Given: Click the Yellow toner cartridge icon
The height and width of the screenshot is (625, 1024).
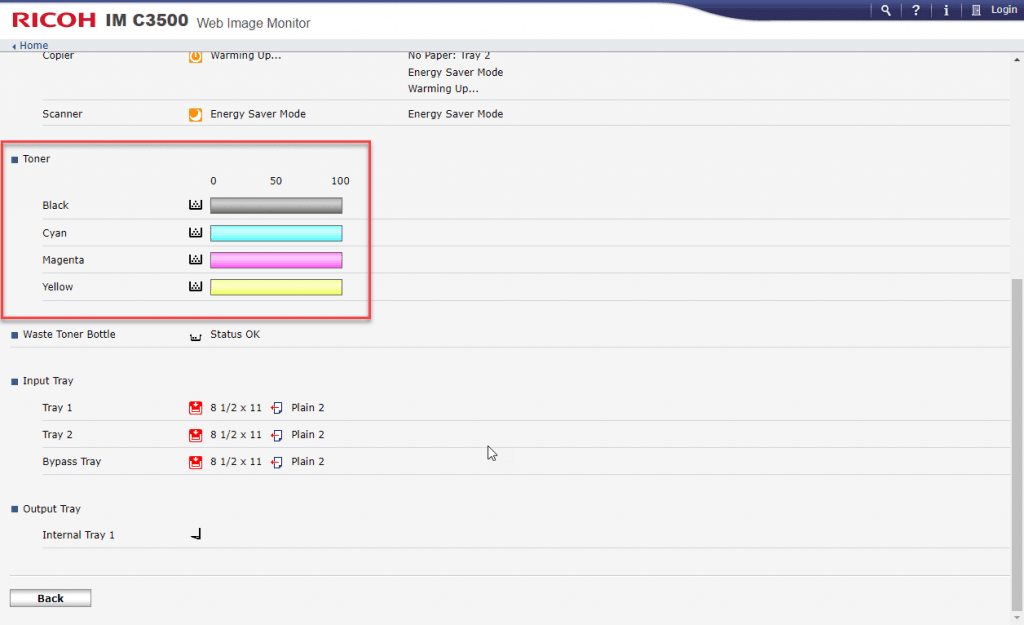Looking at the screenshot, I should tap(195, 286).
